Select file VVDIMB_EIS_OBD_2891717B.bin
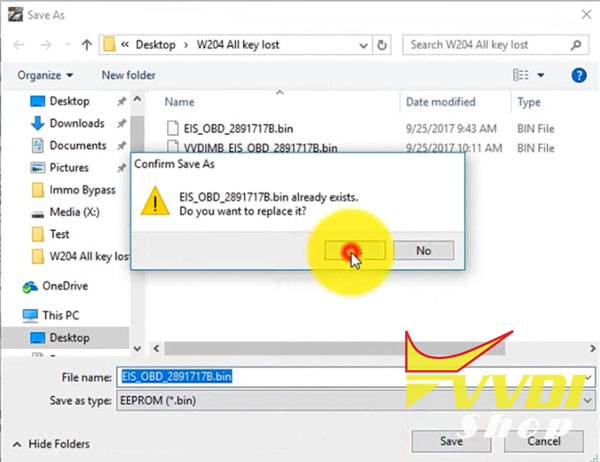Viewport: 600px width, 462px height. (x=260, y=148)
